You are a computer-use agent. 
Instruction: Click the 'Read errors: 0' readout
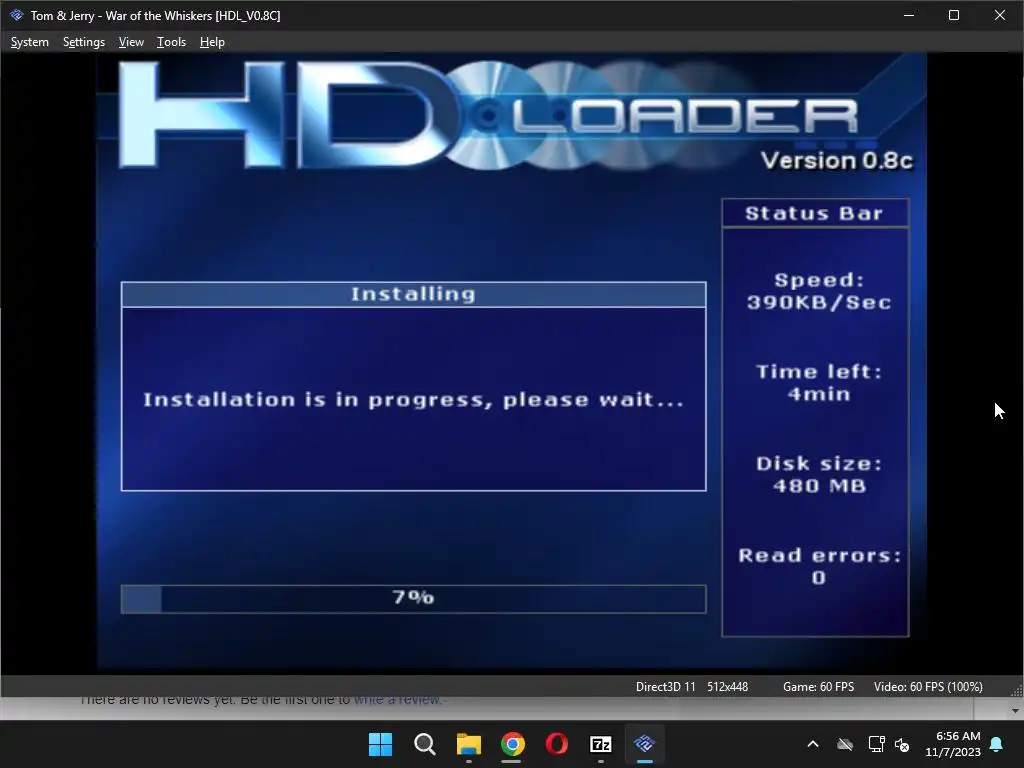point(819,566)
